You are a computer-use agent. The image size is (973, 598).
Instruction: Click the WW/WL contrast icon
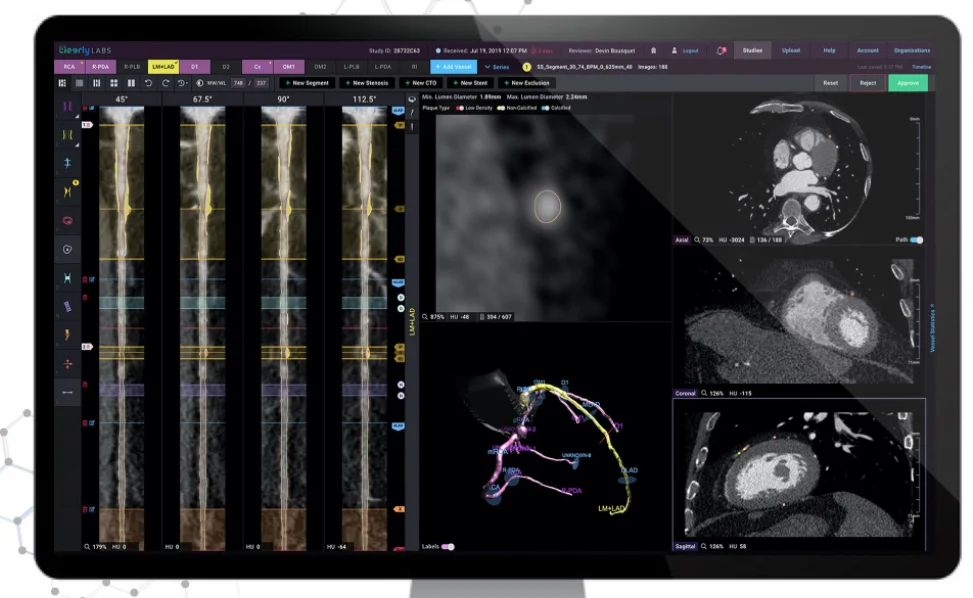(x=200, y=83)
